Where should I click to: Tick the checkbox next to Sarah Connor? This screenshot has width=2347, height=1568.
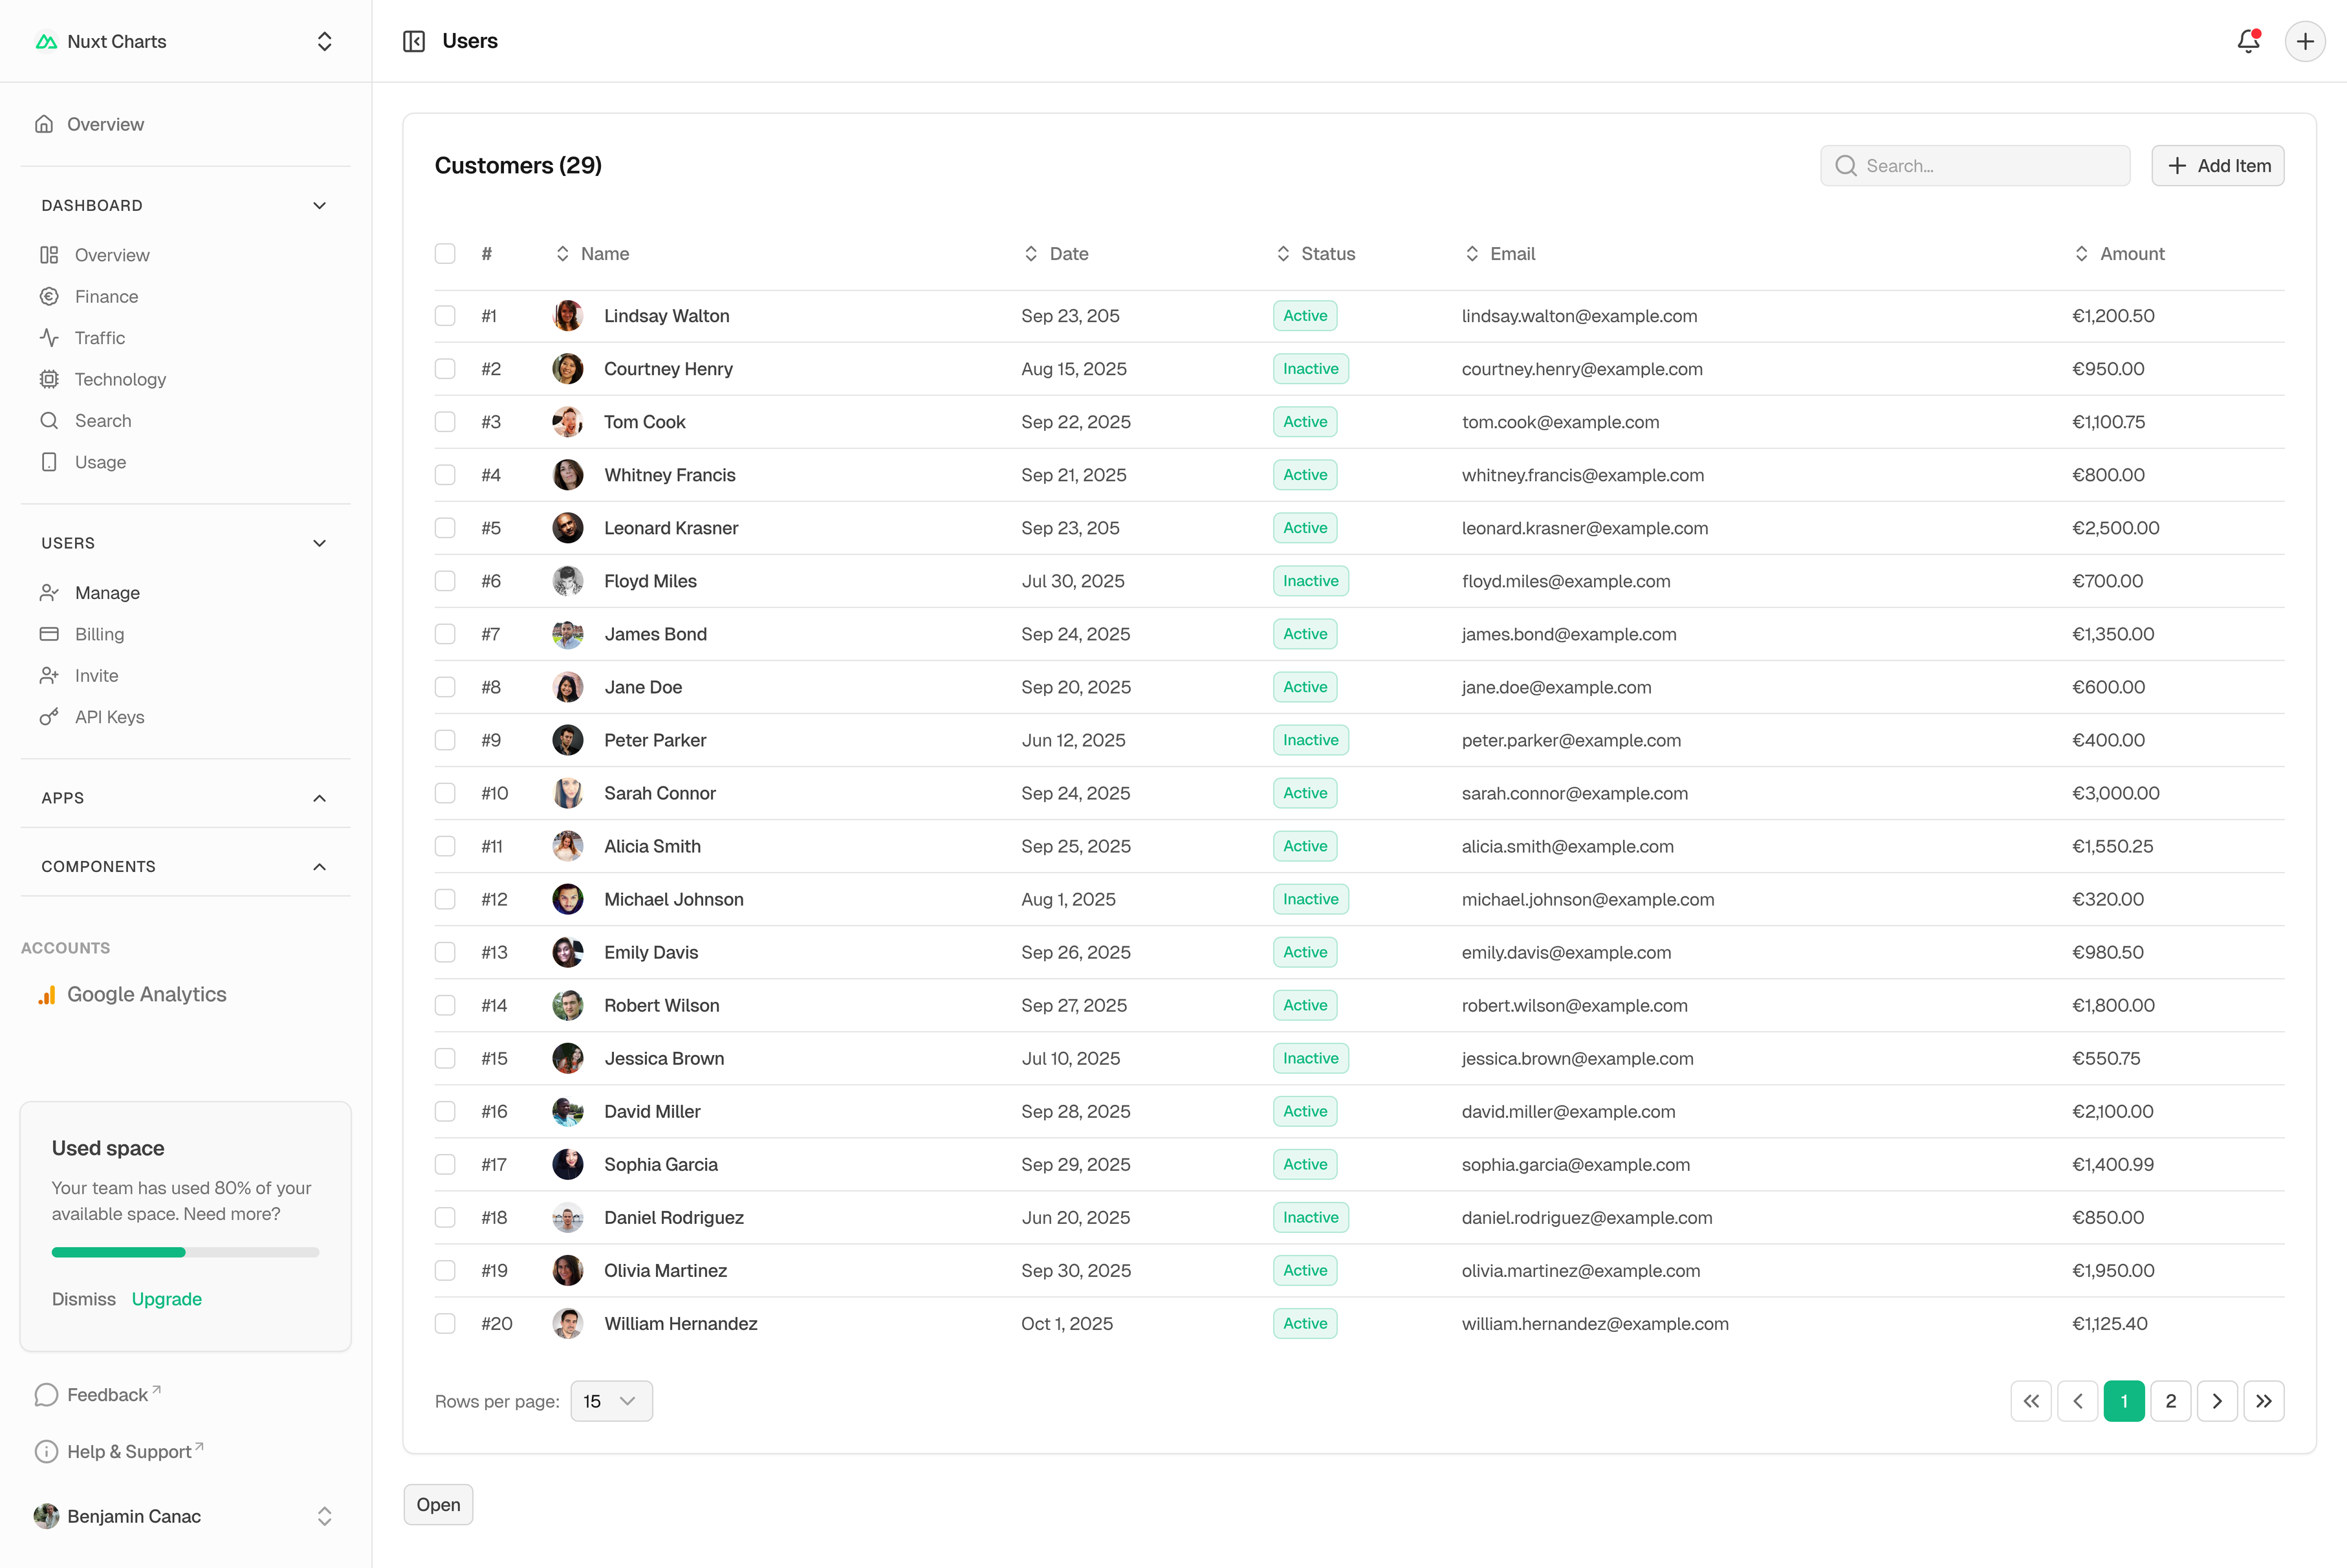coord(445,793)
